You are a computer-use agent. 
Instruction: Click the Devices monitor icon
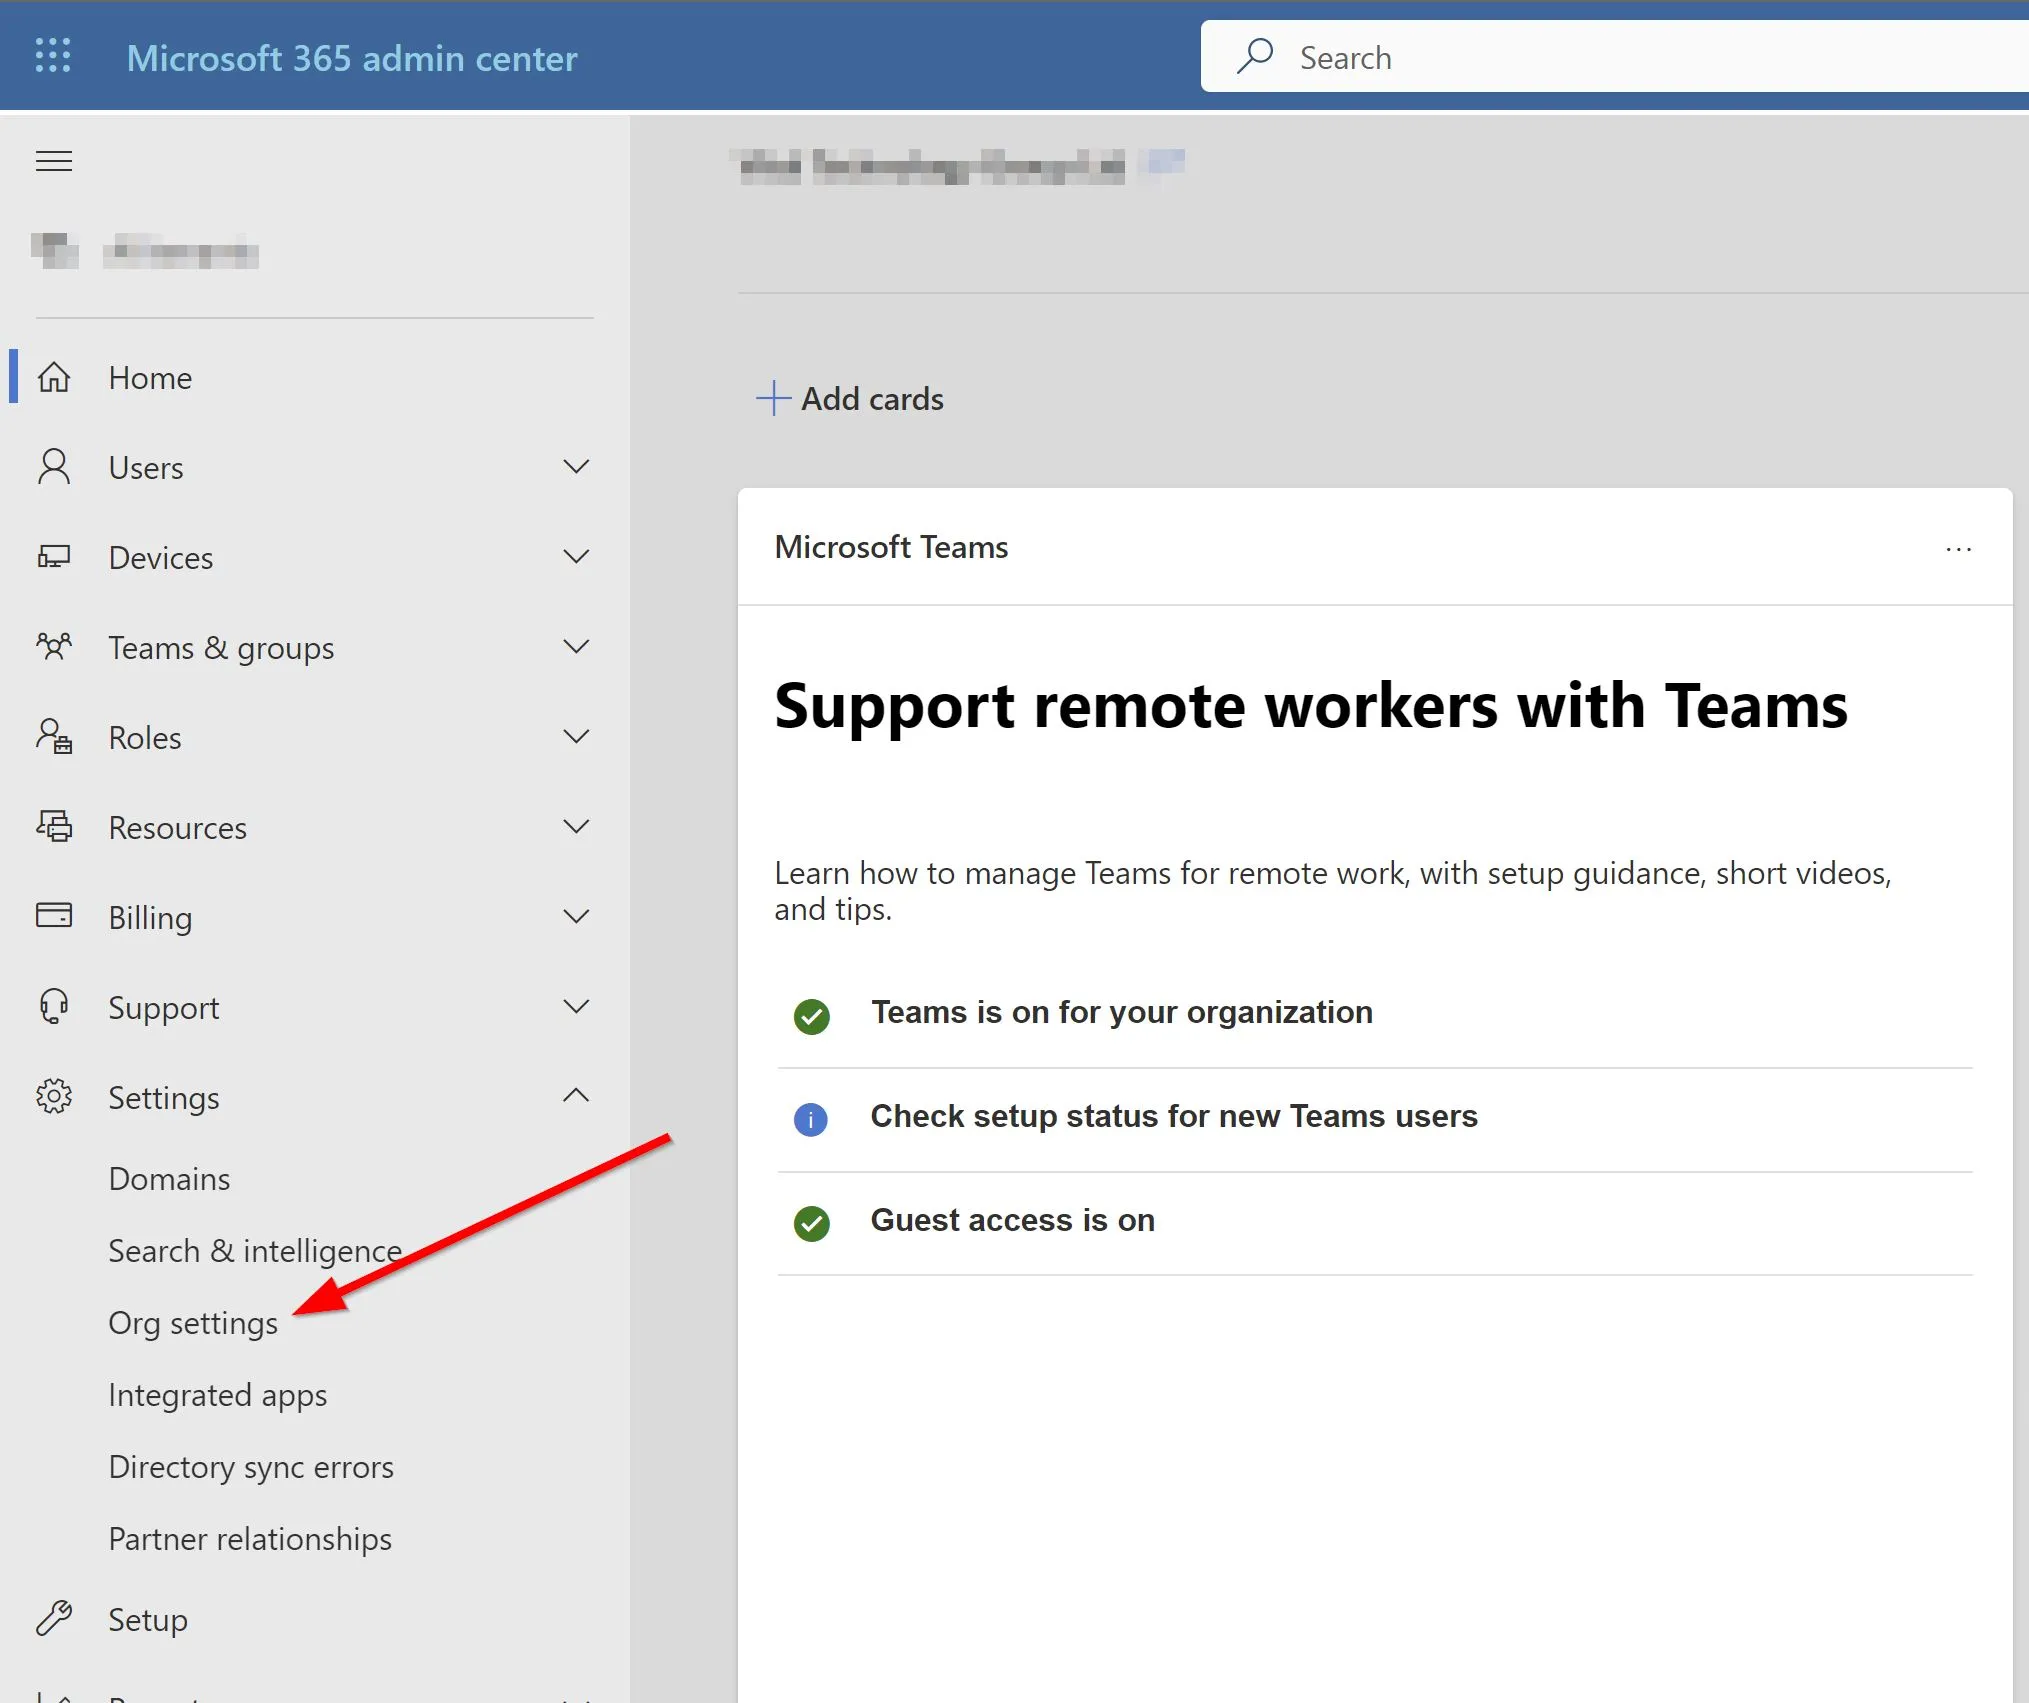[54, 557]
